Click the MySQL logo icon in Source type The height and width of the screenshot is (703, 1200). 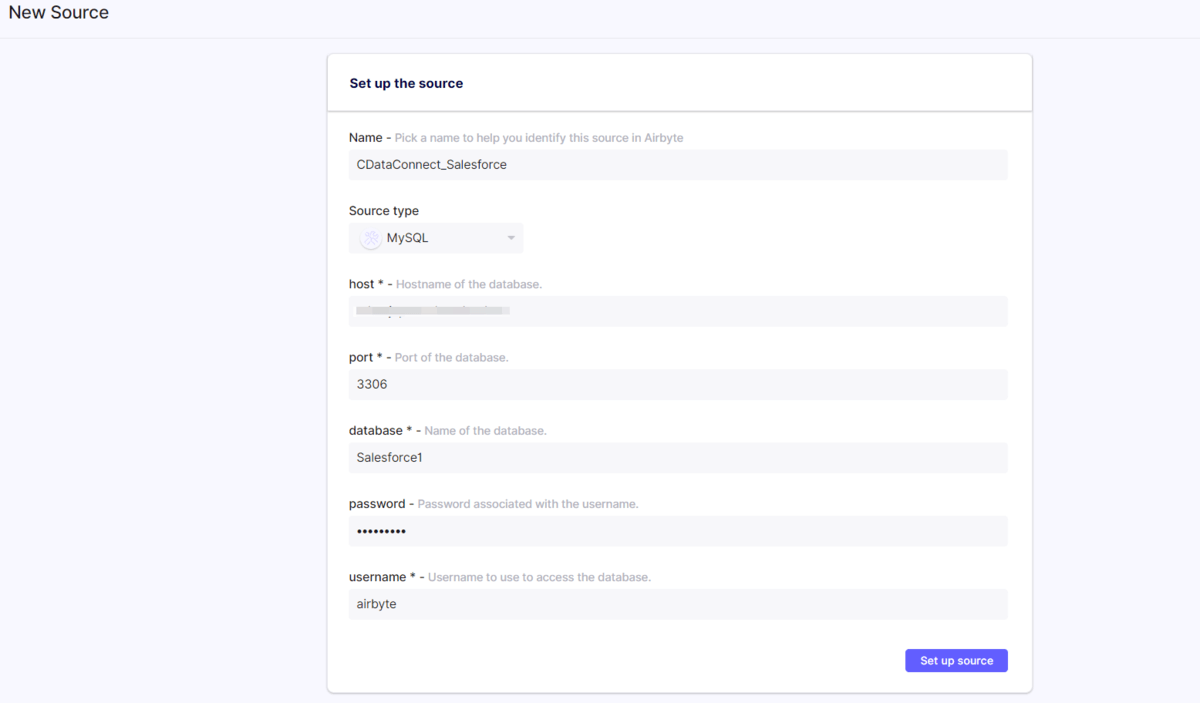click(x=371, y=238)
